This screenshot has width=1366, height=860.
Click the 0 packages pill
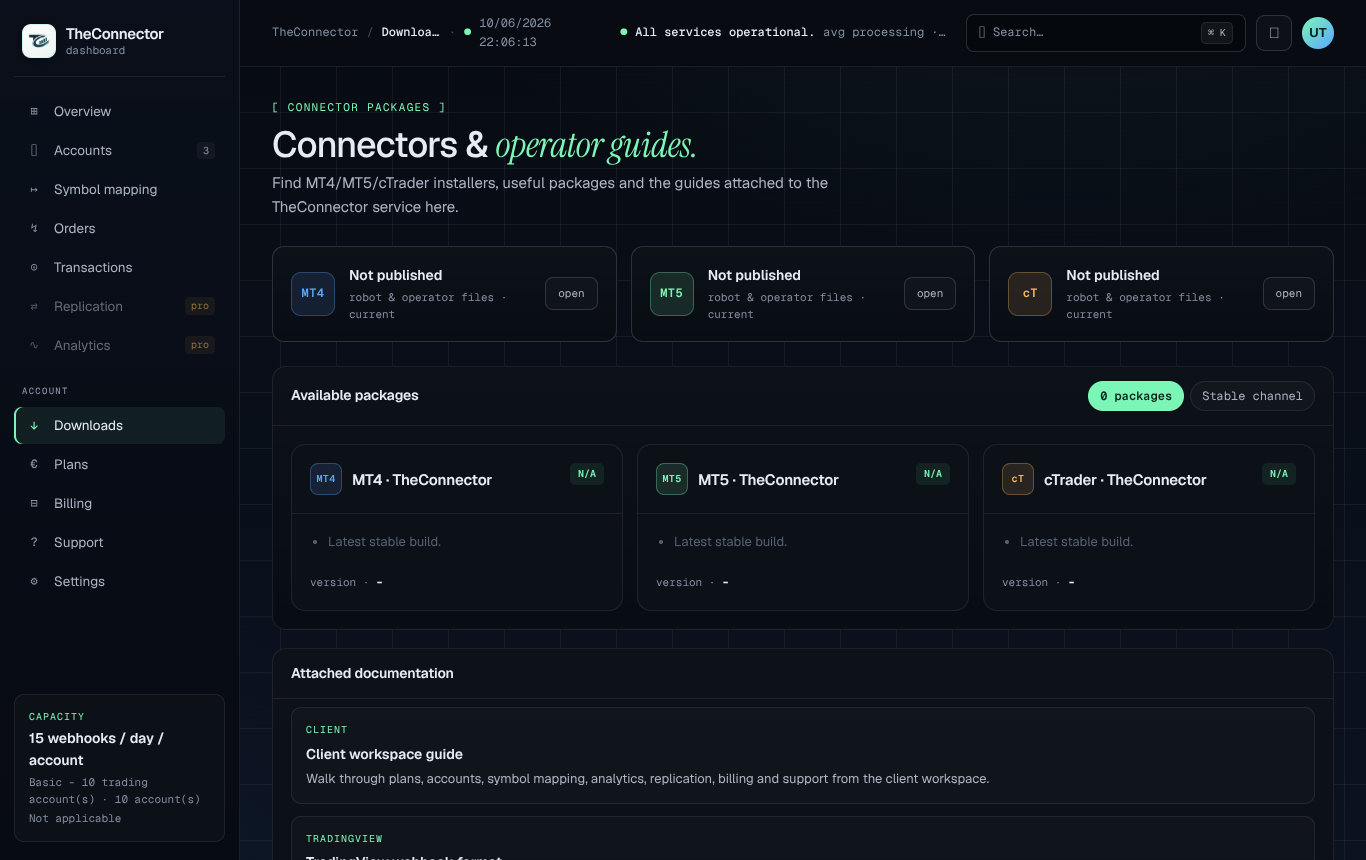coord(1135,396)
